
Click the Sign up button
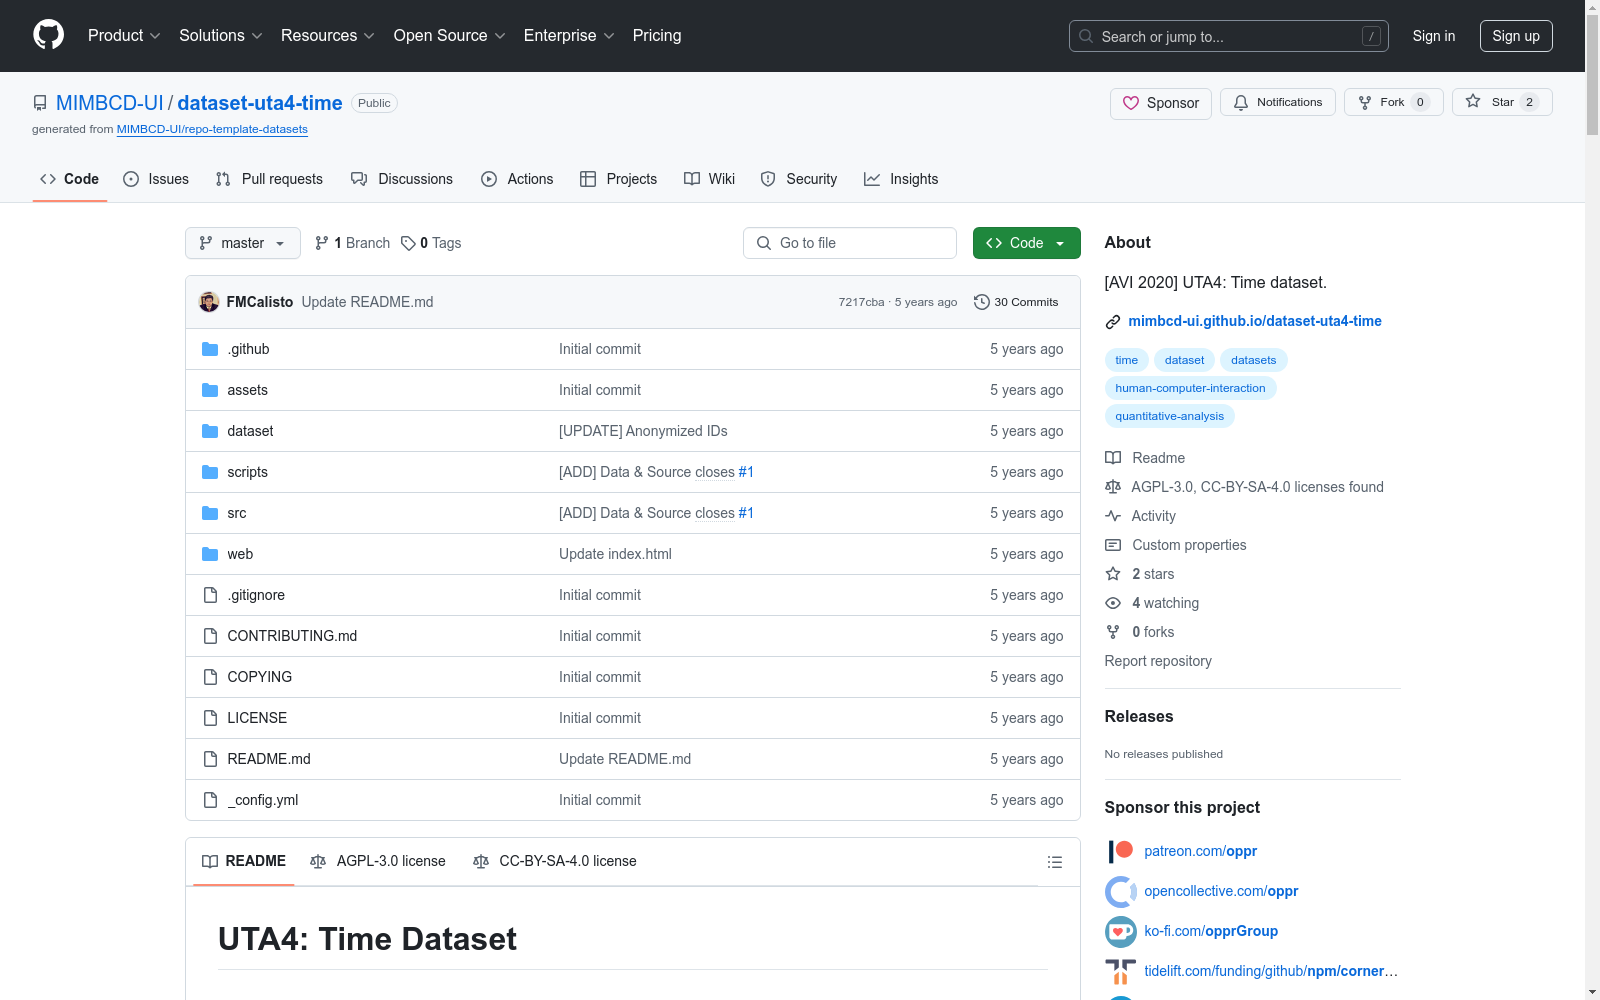click(1516, 36)
